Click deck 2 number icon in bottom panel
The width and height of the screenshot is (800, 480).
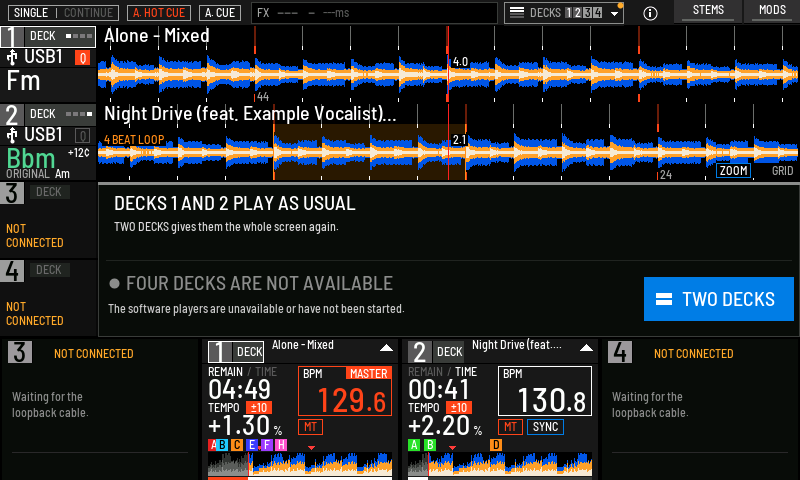click(x=420, y=352)
